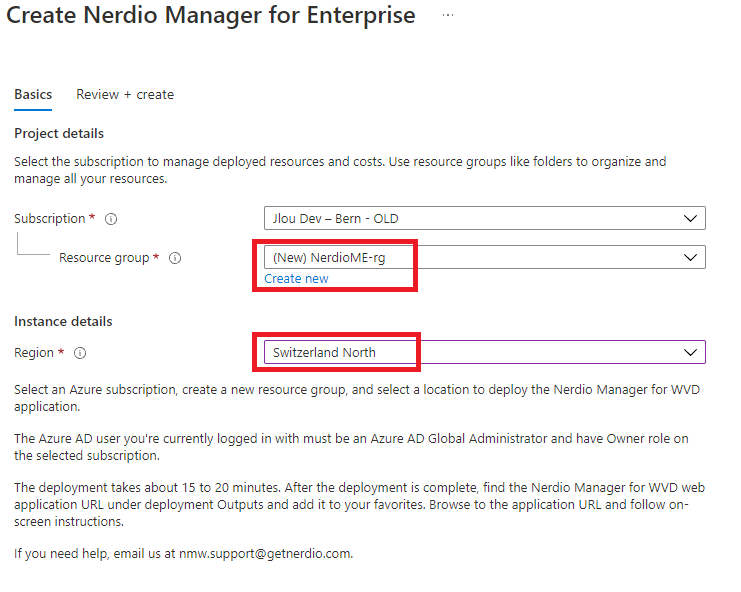
Task: Click the Subscription field label
Action: pos(50,219)
